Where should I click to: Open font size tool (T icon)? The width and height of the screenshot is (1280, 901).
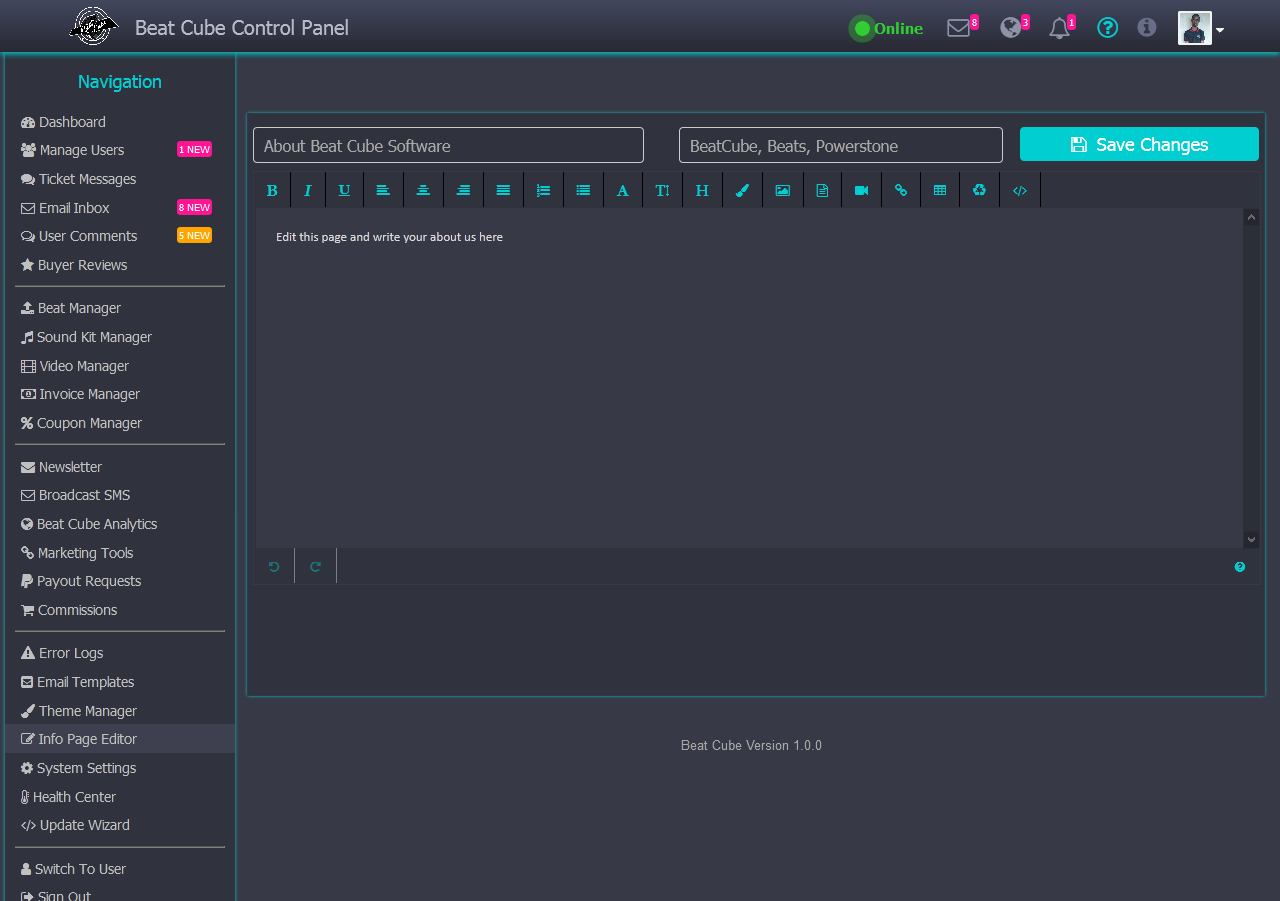(x=662, y=190)
